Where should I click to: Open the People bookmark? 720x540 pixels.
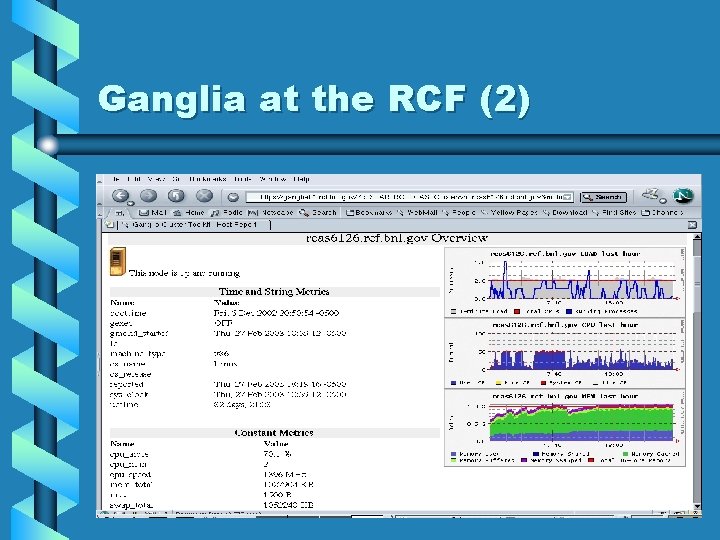point(458,213)
